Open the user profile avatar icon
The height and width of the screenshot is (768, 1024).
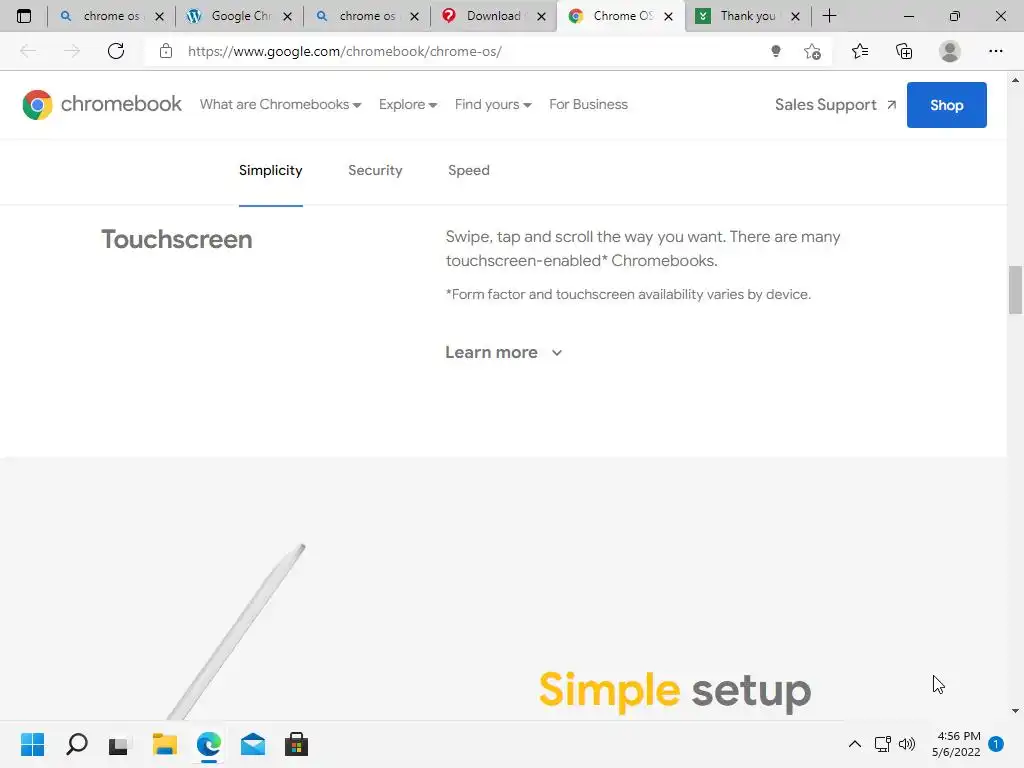950,51
